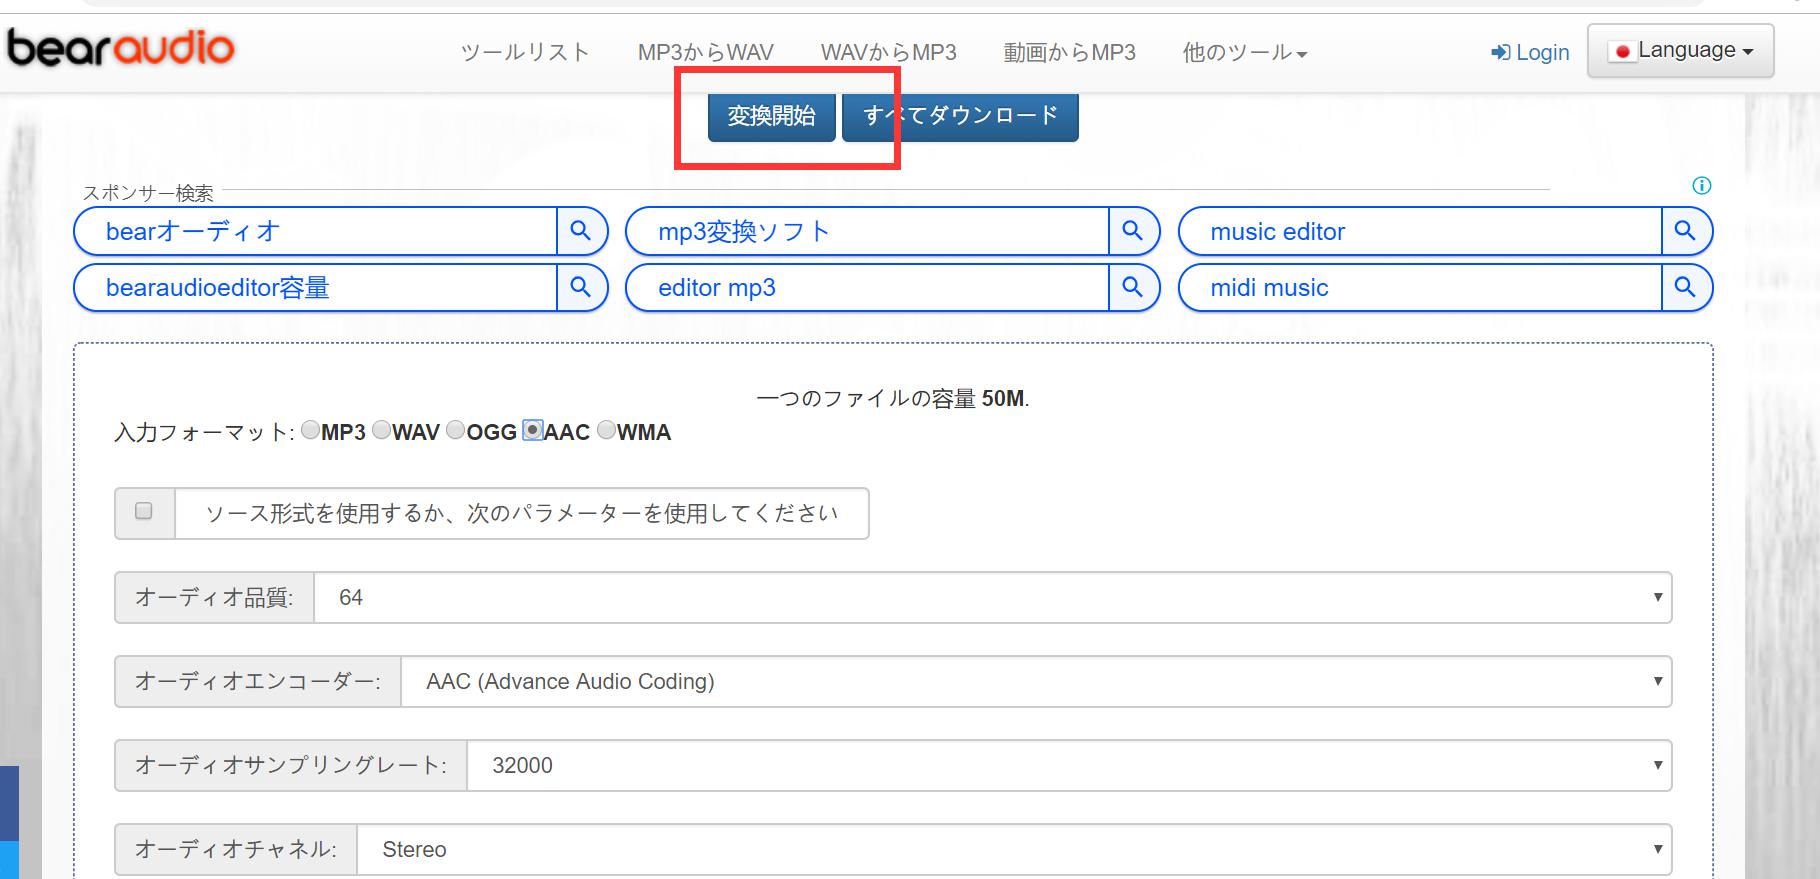Viewport: 1820px width, 879px height.
Task: Open mp3変換ソフト sponsored search link
Action: point(867,231)
